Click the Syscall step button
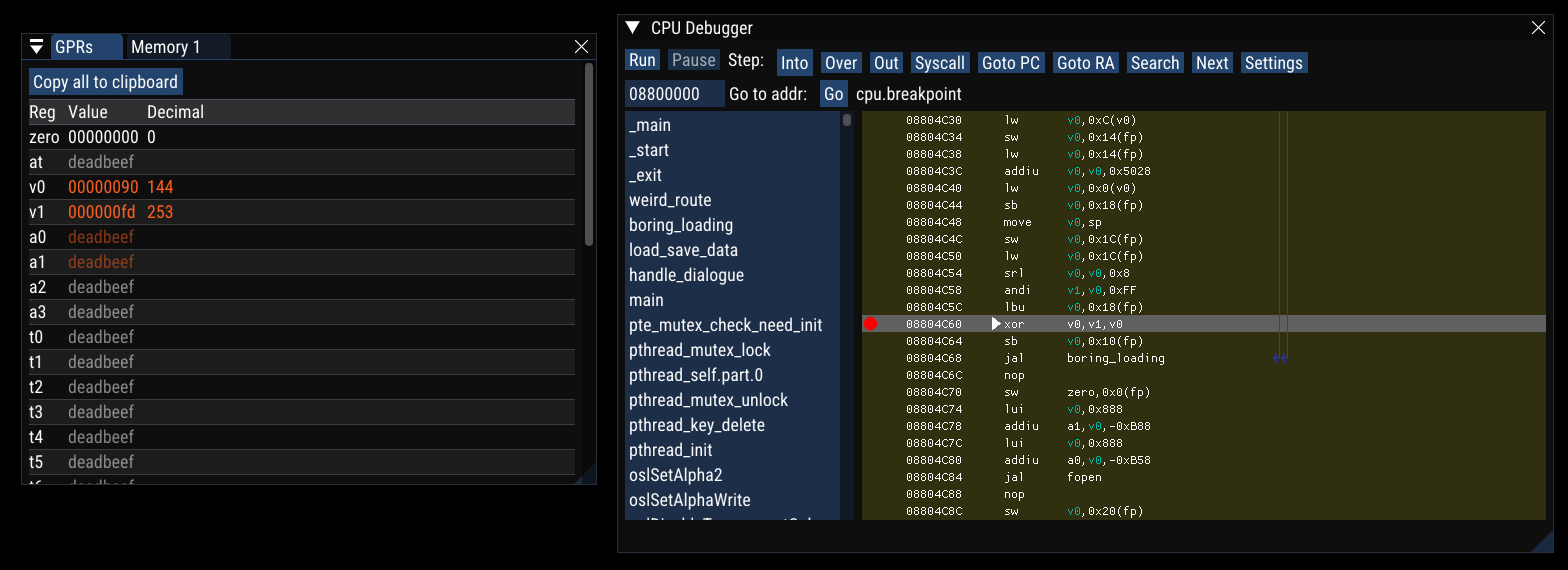The width and height of the screenshot is (1568, 570). click(x=940, y=63)
